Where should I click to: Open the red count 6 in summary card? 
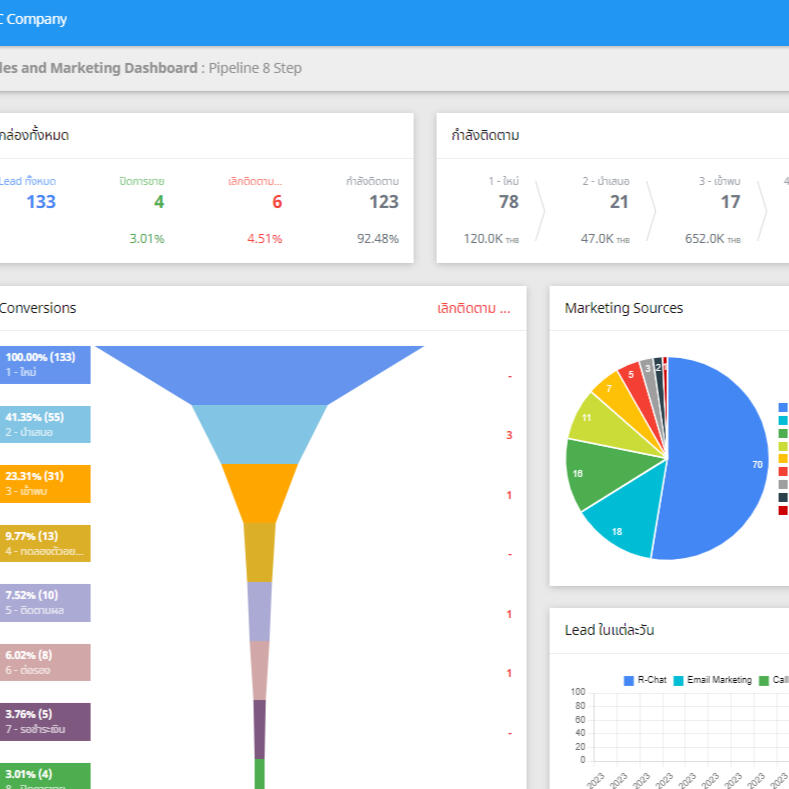point(277,202)
